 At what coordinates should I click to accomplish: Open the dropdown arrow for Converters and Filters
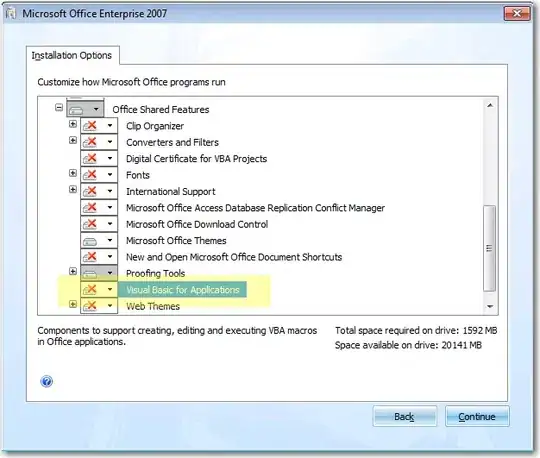pos(110,142)
